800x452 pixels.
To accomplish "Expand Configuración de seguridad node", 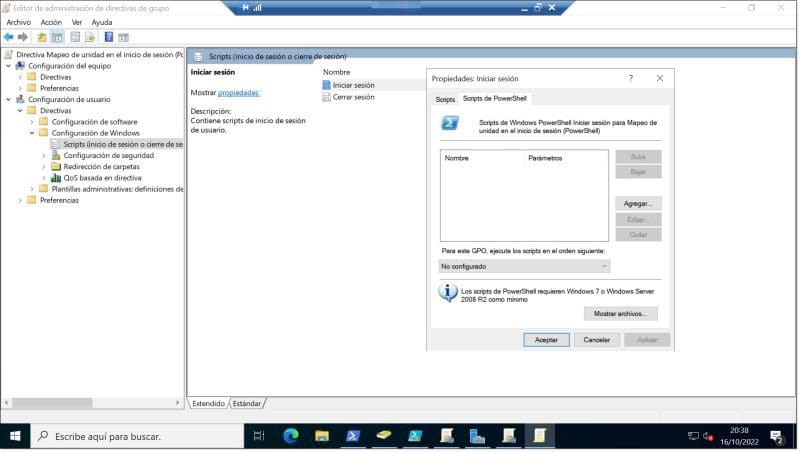I will point(44,156).
